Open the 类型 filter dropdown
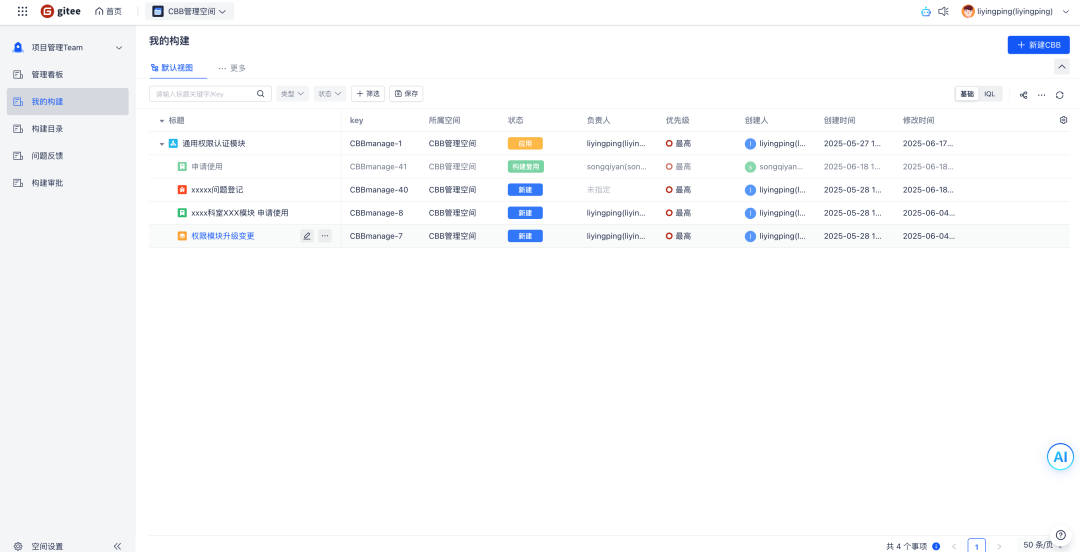The image size is (1080, 552). [x=292, y=94]
